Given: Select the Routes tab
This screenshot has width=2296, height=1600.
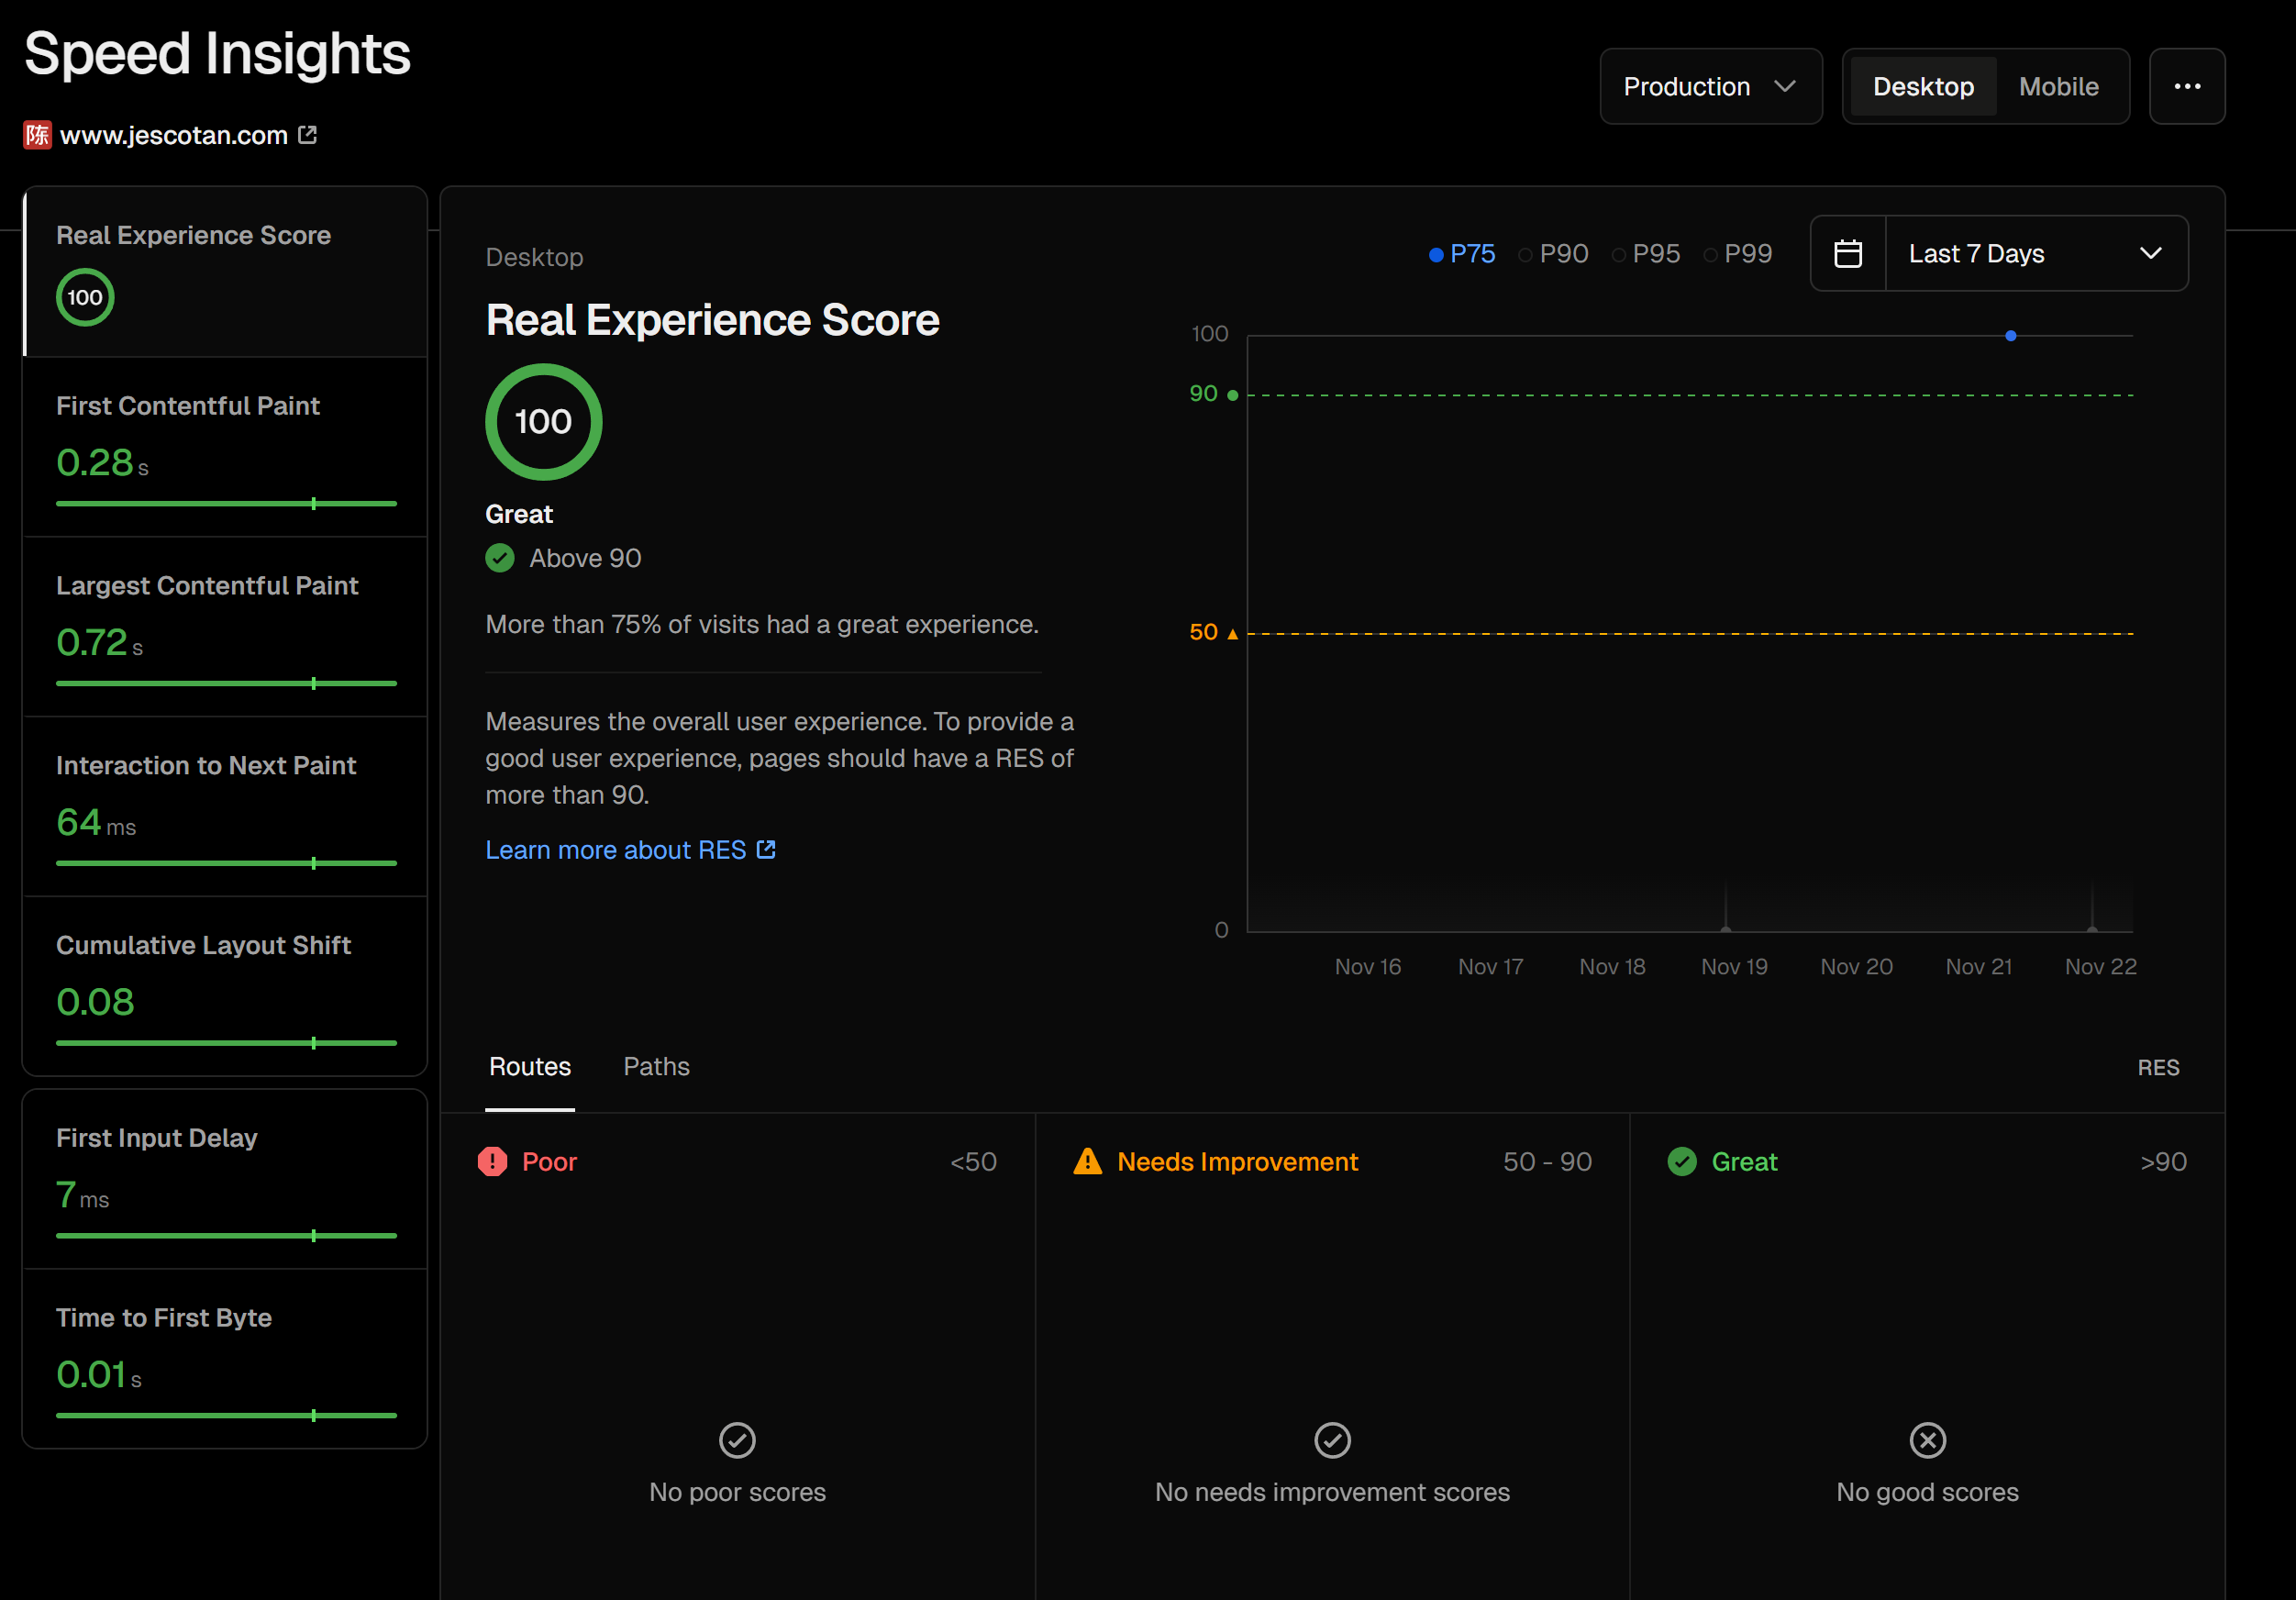Looking at the screenshot, I should tap(529, 1066).
